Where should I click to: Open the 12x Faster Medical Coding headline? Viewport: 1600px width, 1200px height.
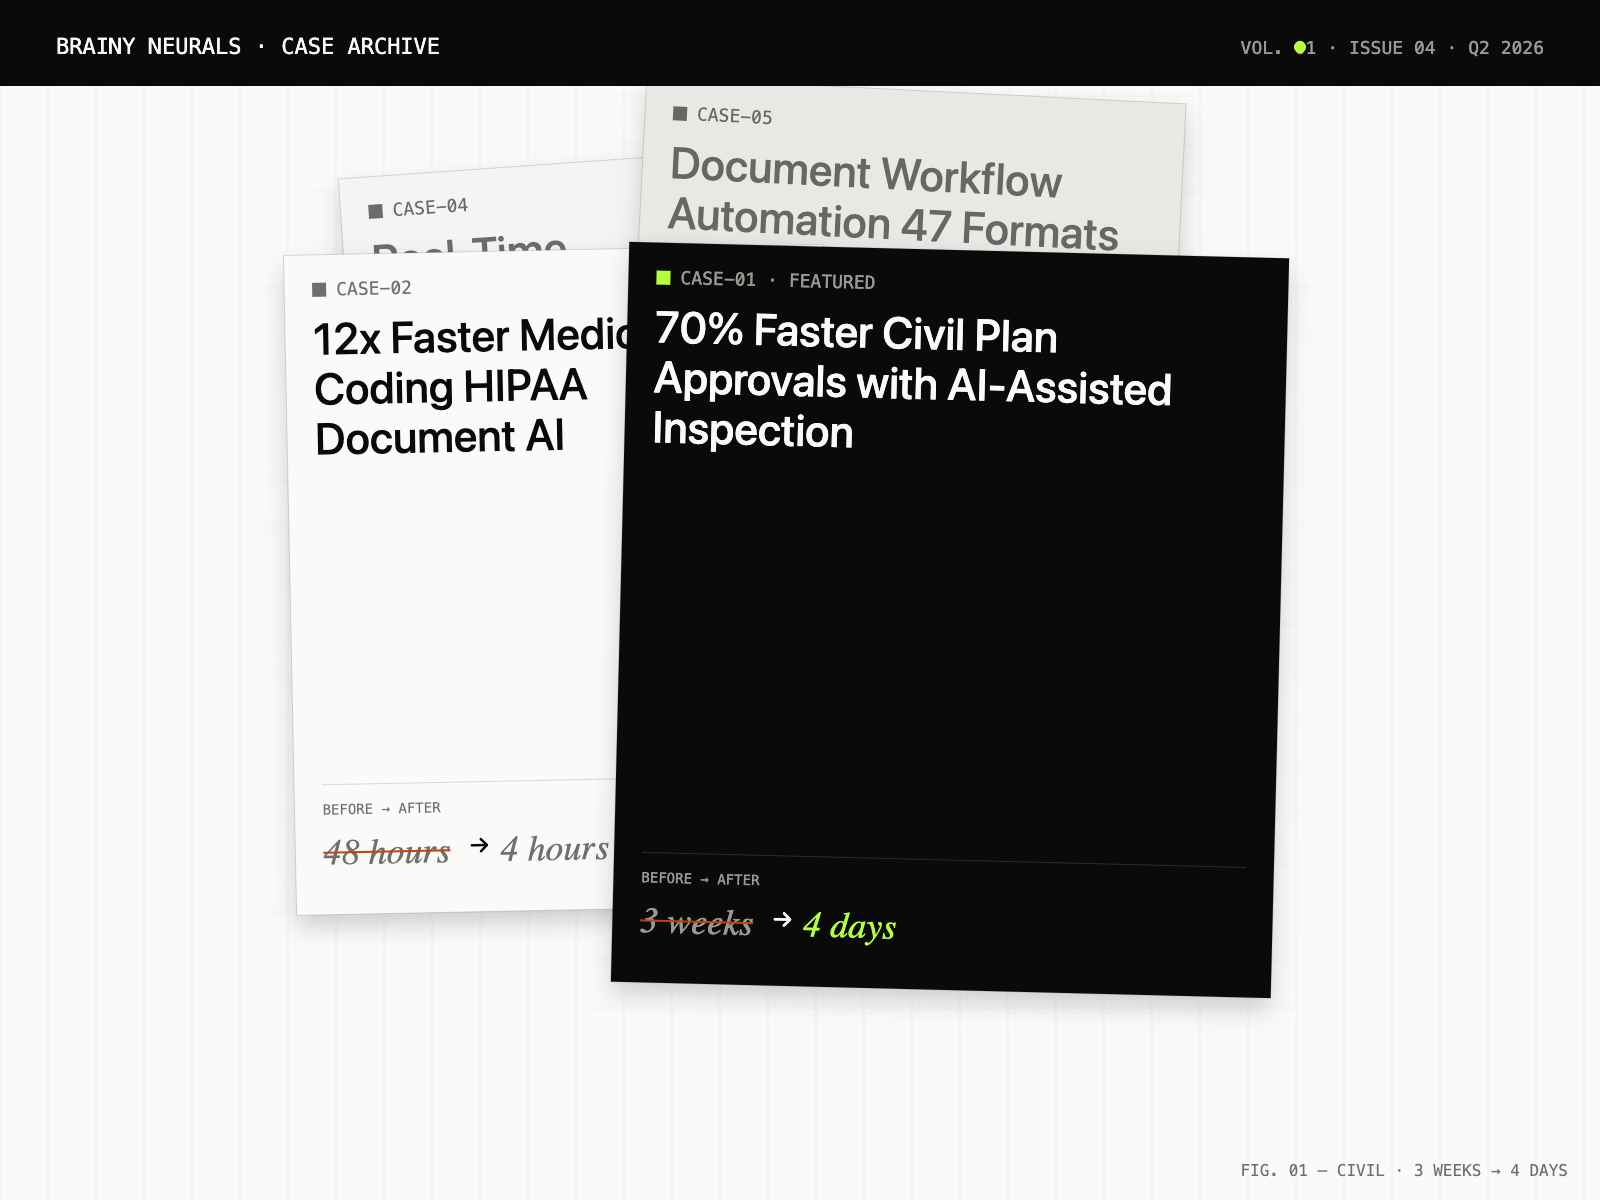click(470, 387)
